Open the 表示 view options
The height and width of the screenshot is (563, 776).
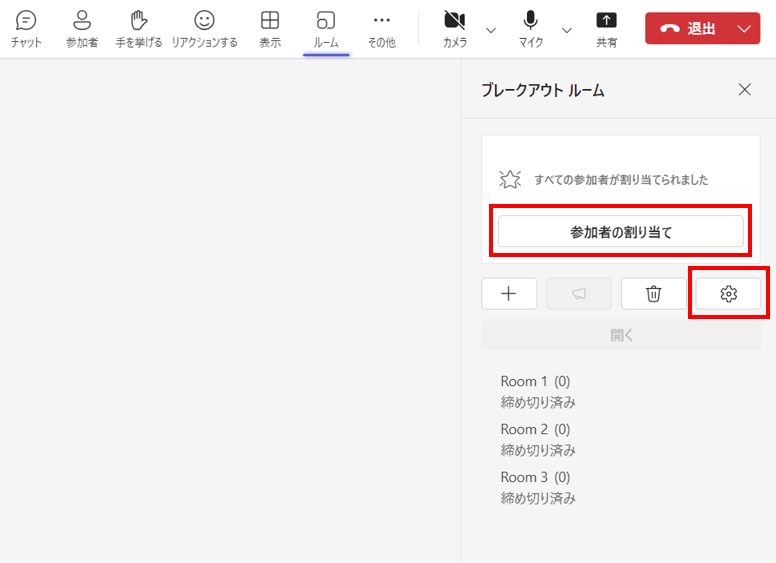[270, 30]
